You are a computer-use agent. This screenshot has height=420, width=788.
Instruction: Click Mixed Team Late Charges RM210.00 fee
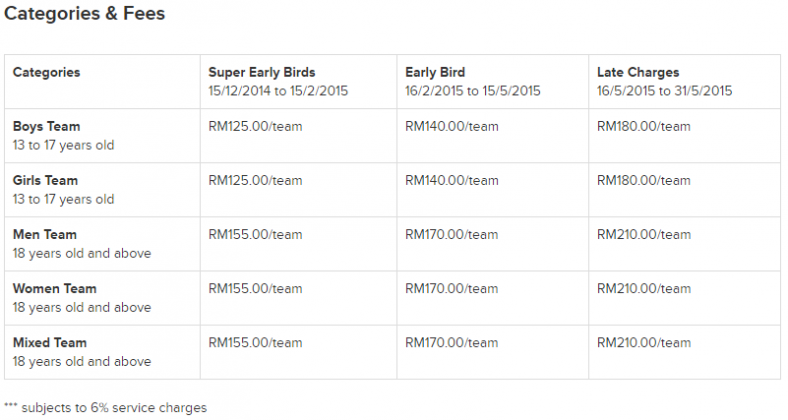[644, 343]
